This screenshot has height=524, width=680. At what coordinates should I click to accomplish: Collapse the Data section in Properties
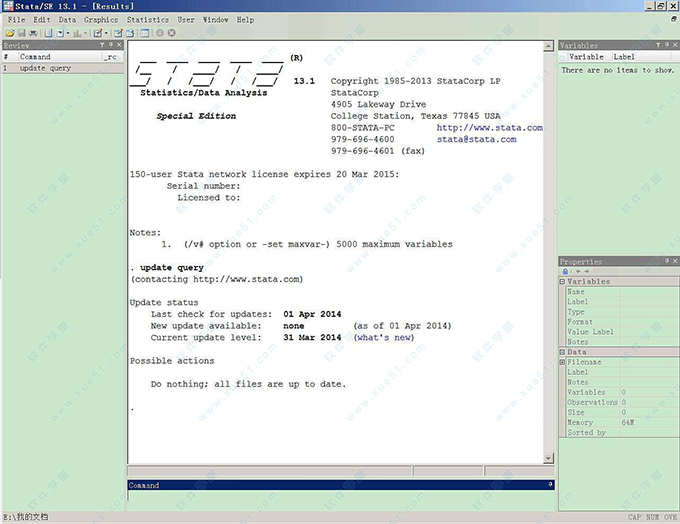click(x=562, y=352)
